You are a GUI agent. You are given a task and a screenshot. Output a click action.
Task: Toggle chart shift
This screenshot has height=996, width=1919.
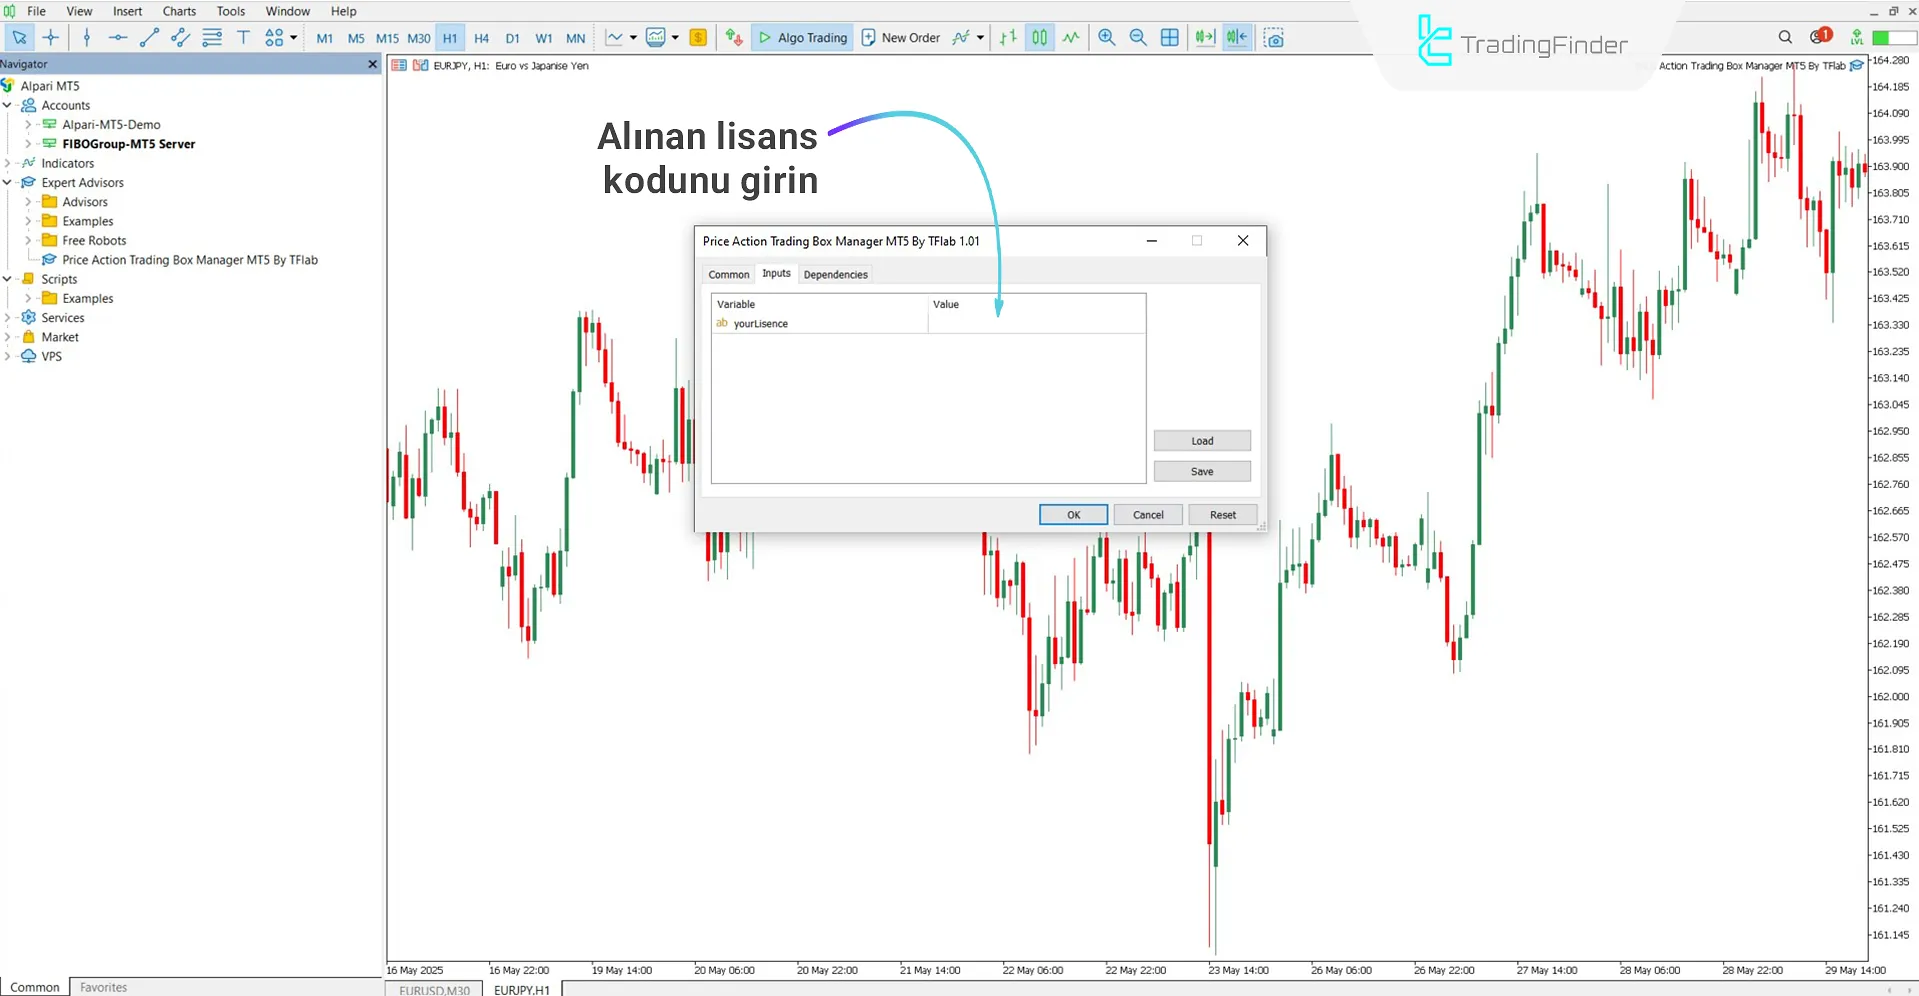1237,38
